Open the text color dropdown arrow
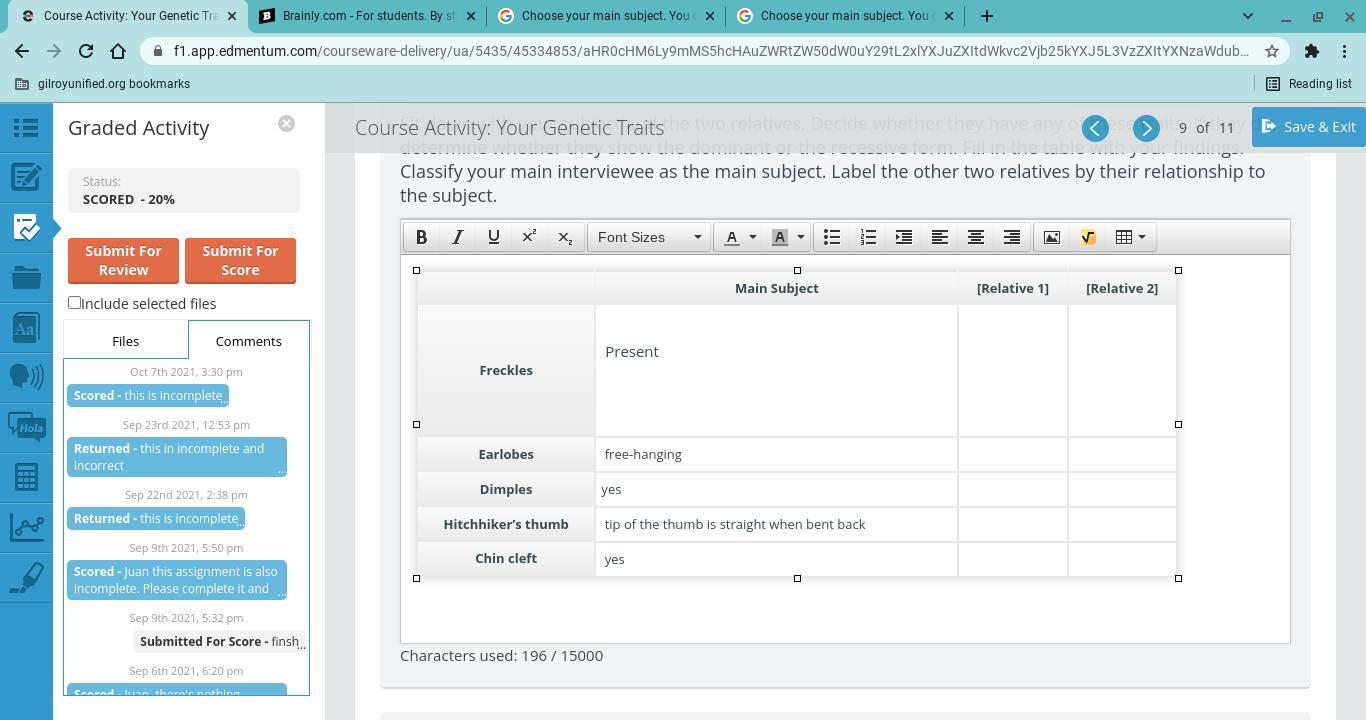This screenshot has height=720, width=1366. pyautogui.click(x=752, y=237)
